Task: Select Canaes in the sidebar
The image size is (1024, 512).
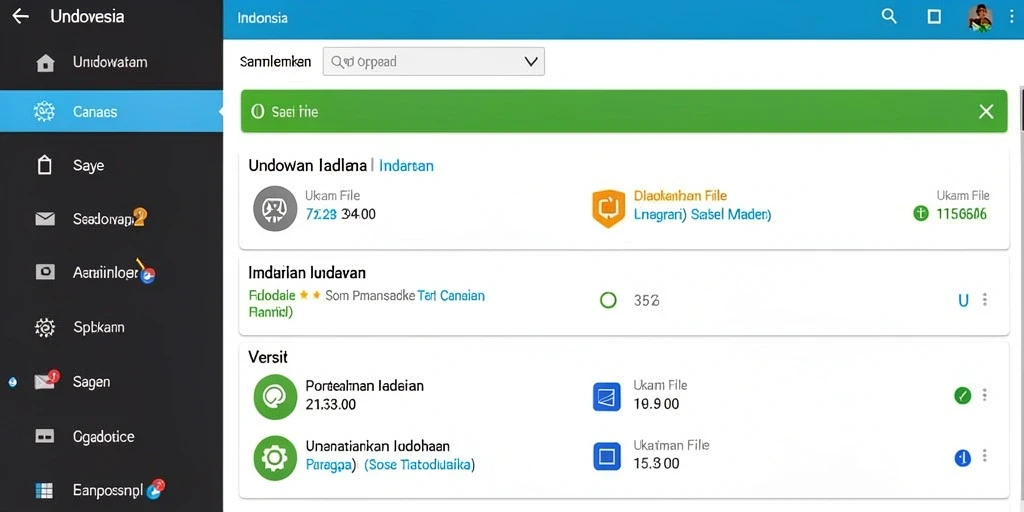Action: pyautogui.click(x=111, y=112)
